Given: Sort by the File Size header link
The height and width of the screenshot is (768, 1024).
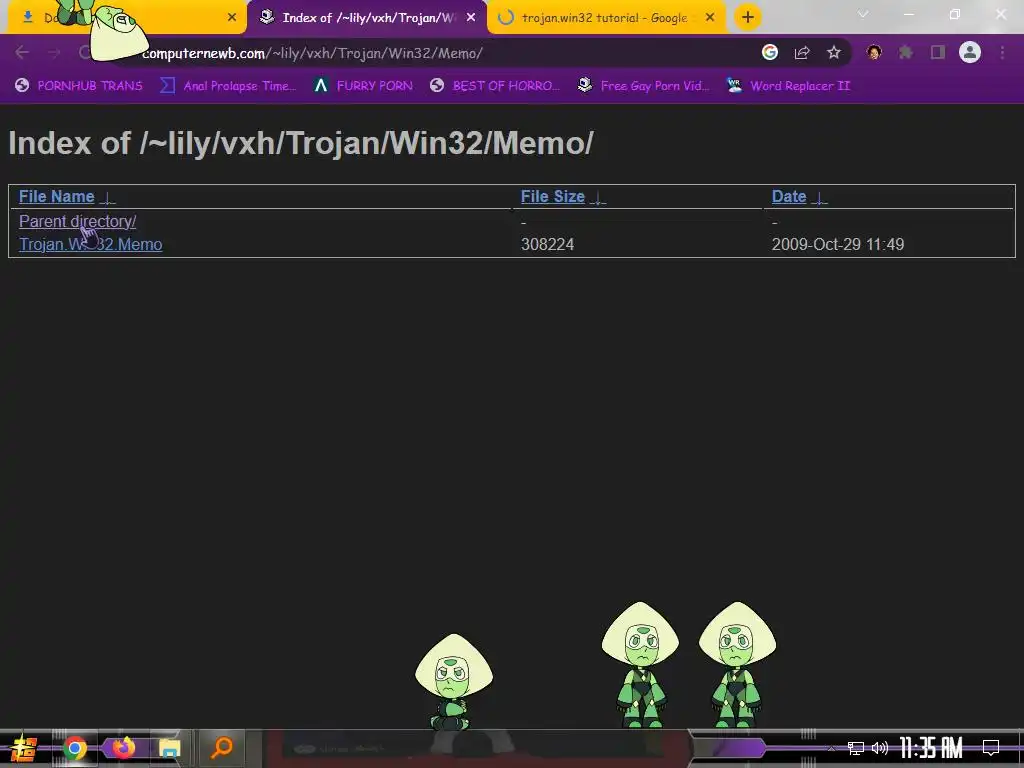Looking at the screenshot, I should (552, 197).
